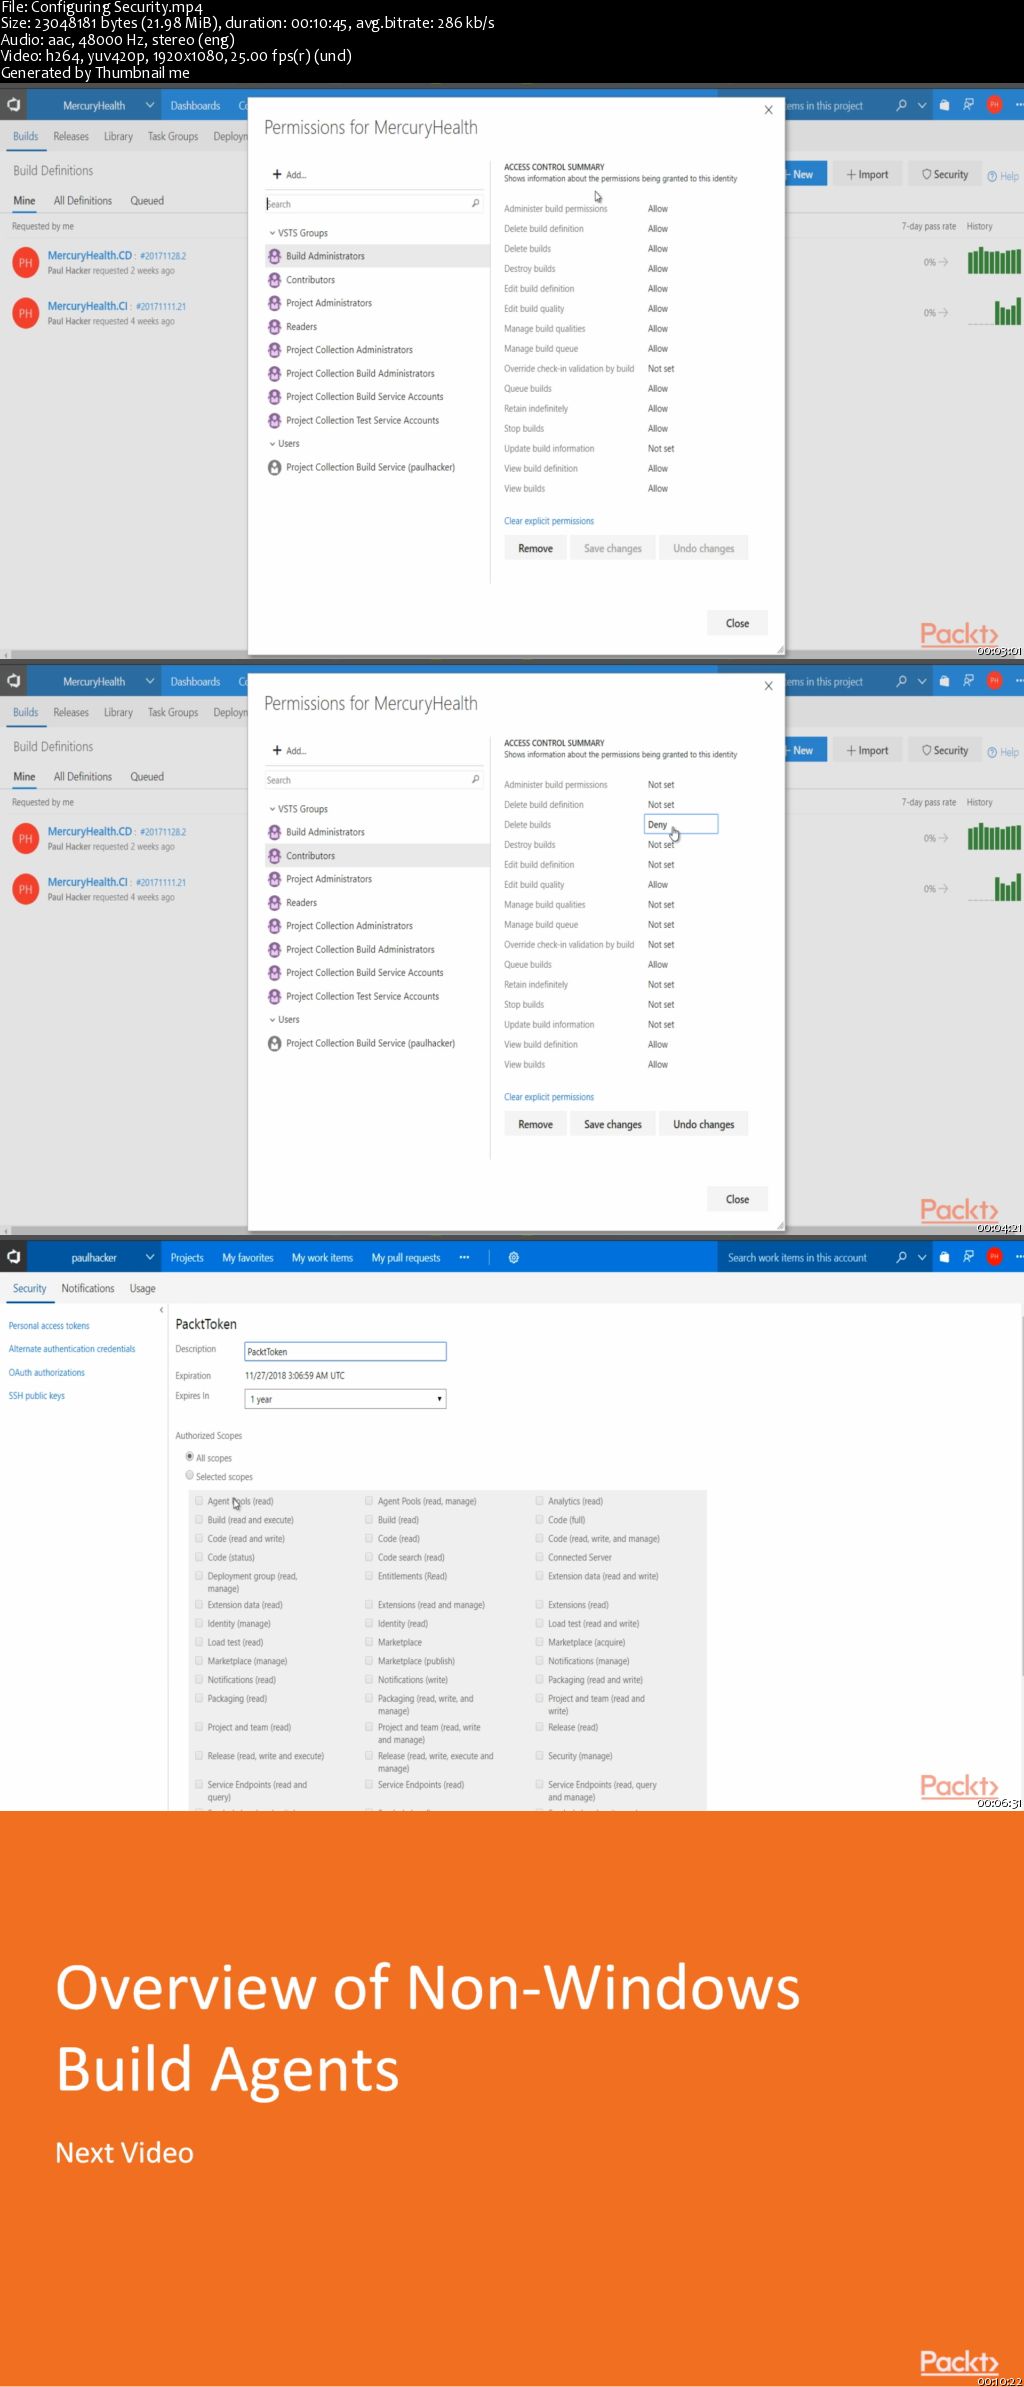Screen dimensions: 1024x2387
Task: Check the Agent Pools (read) scope
Action: point(199,1500)
